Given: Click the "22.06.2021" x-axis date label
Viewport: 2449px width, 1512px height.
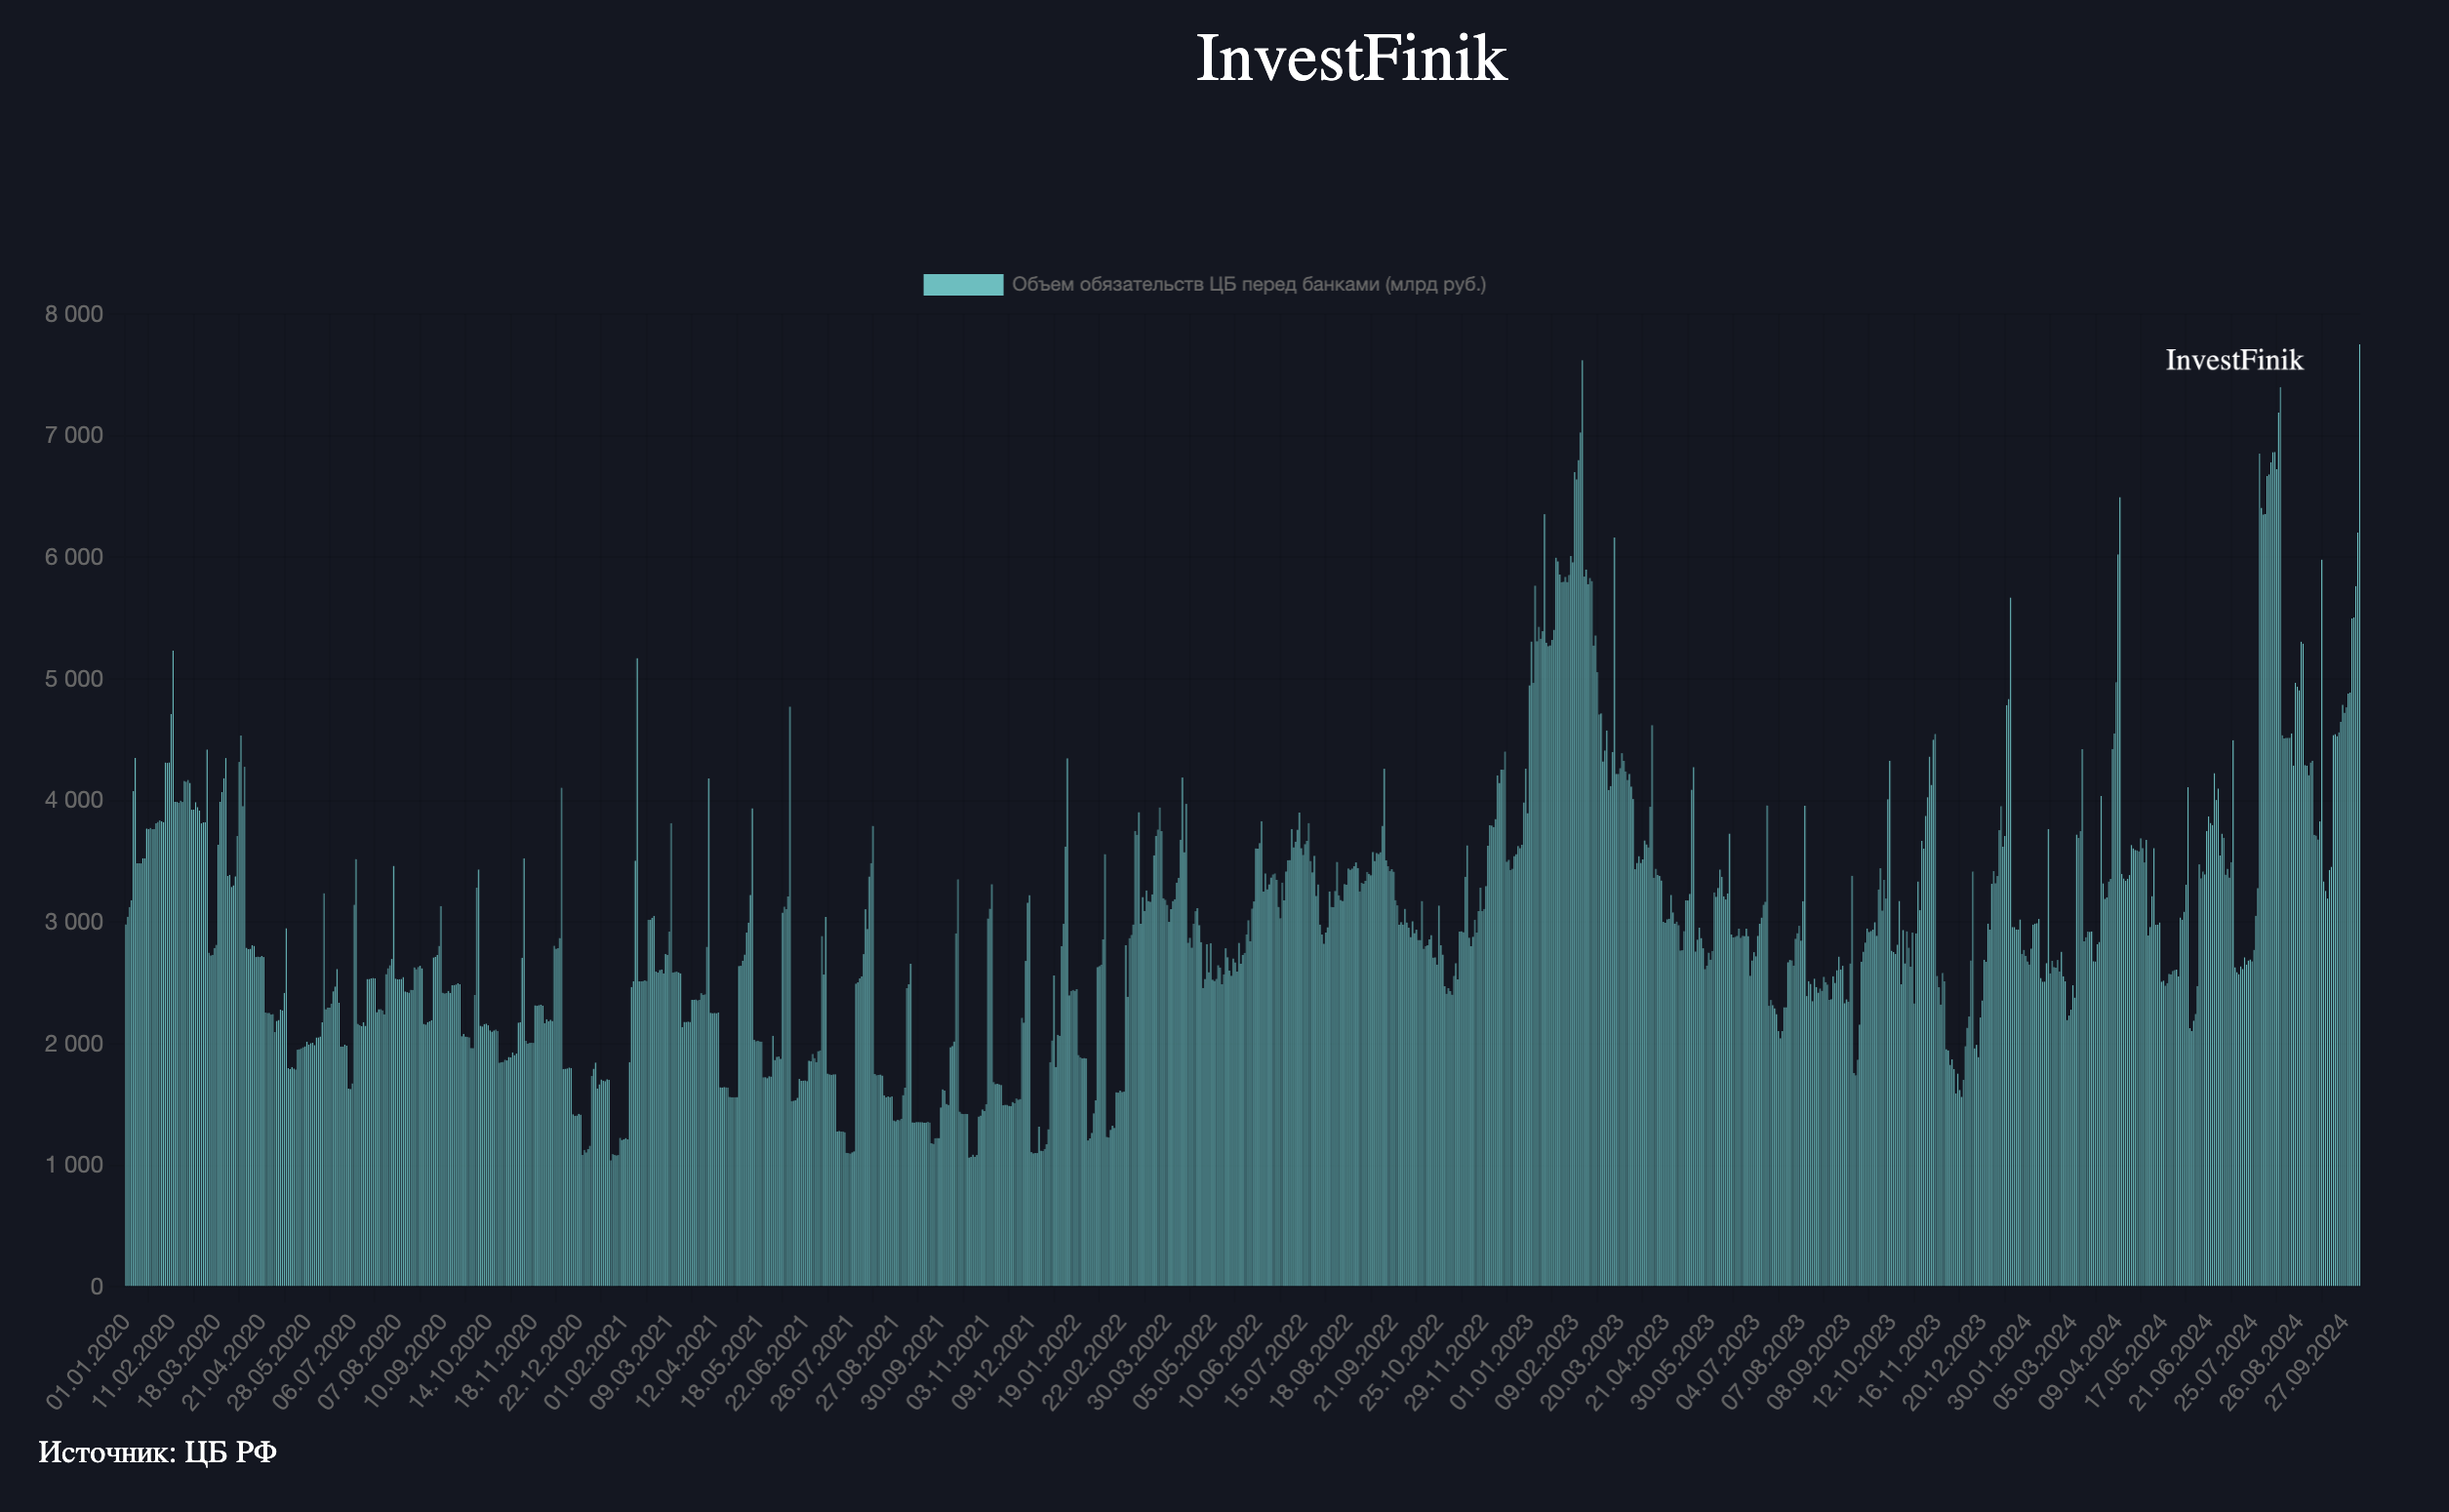Looking at the screenshot, I should tap(768, 1362).
